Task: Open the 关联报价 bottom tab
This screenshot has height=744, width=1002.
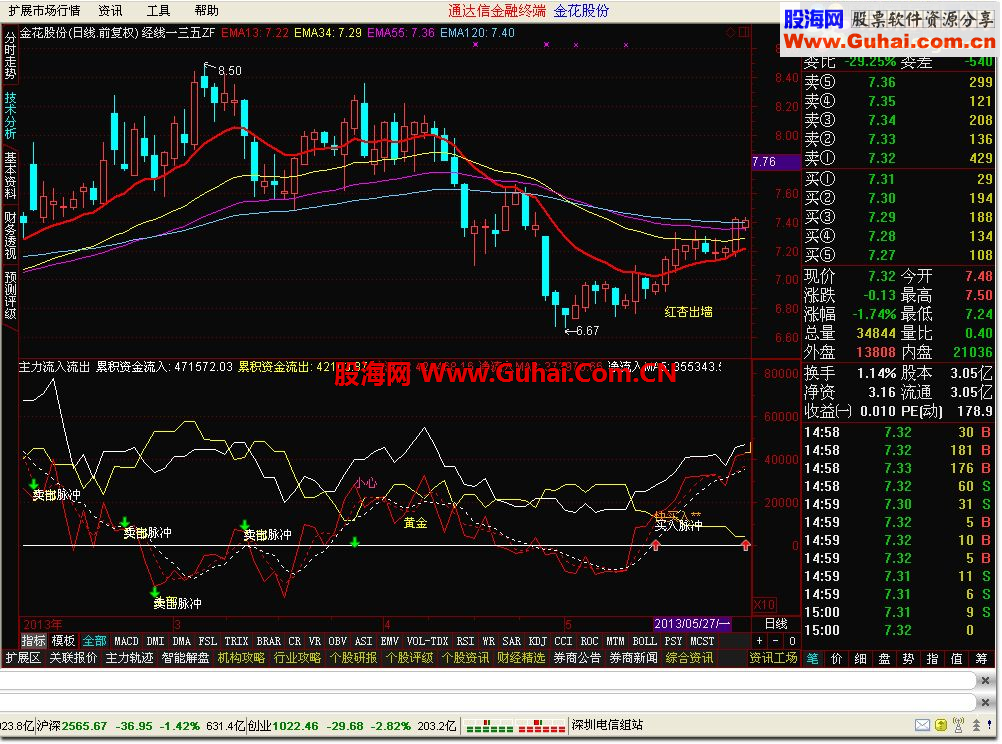Action: tap(73, 658)
